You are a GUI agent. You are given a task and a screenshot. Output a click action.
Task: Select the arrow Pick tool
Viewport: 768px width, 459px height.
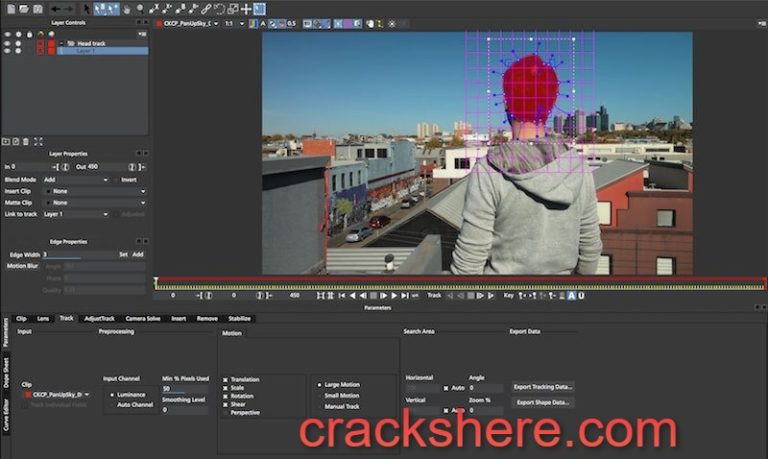click(x=86, y=8)
